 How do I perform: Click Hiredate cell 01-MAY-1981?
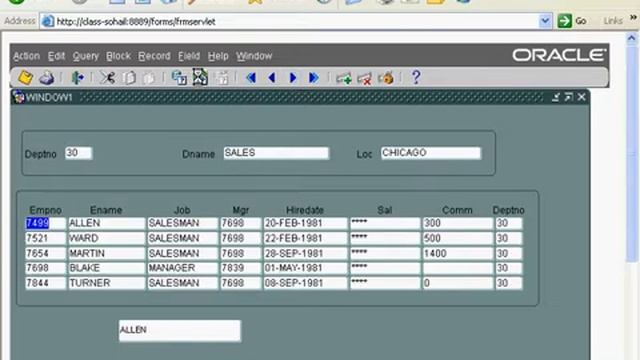click(x=305, y=268)
